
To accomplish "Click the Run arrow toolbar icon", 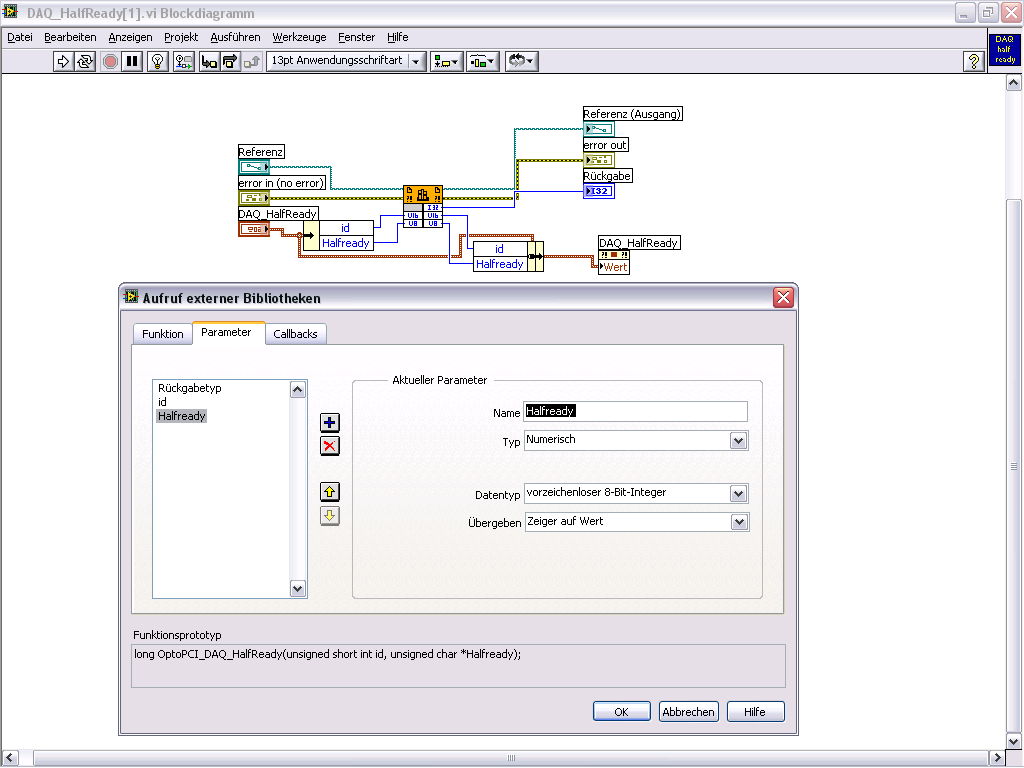I will [x=64, y=62].
